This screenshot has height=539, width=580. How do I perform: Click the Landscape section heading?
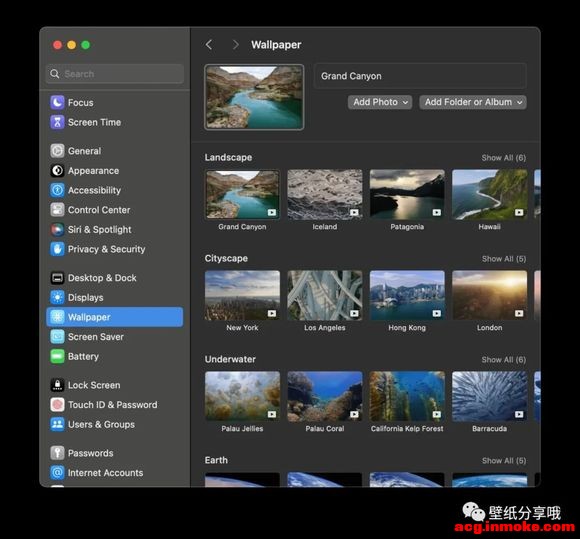pos(228,158)
